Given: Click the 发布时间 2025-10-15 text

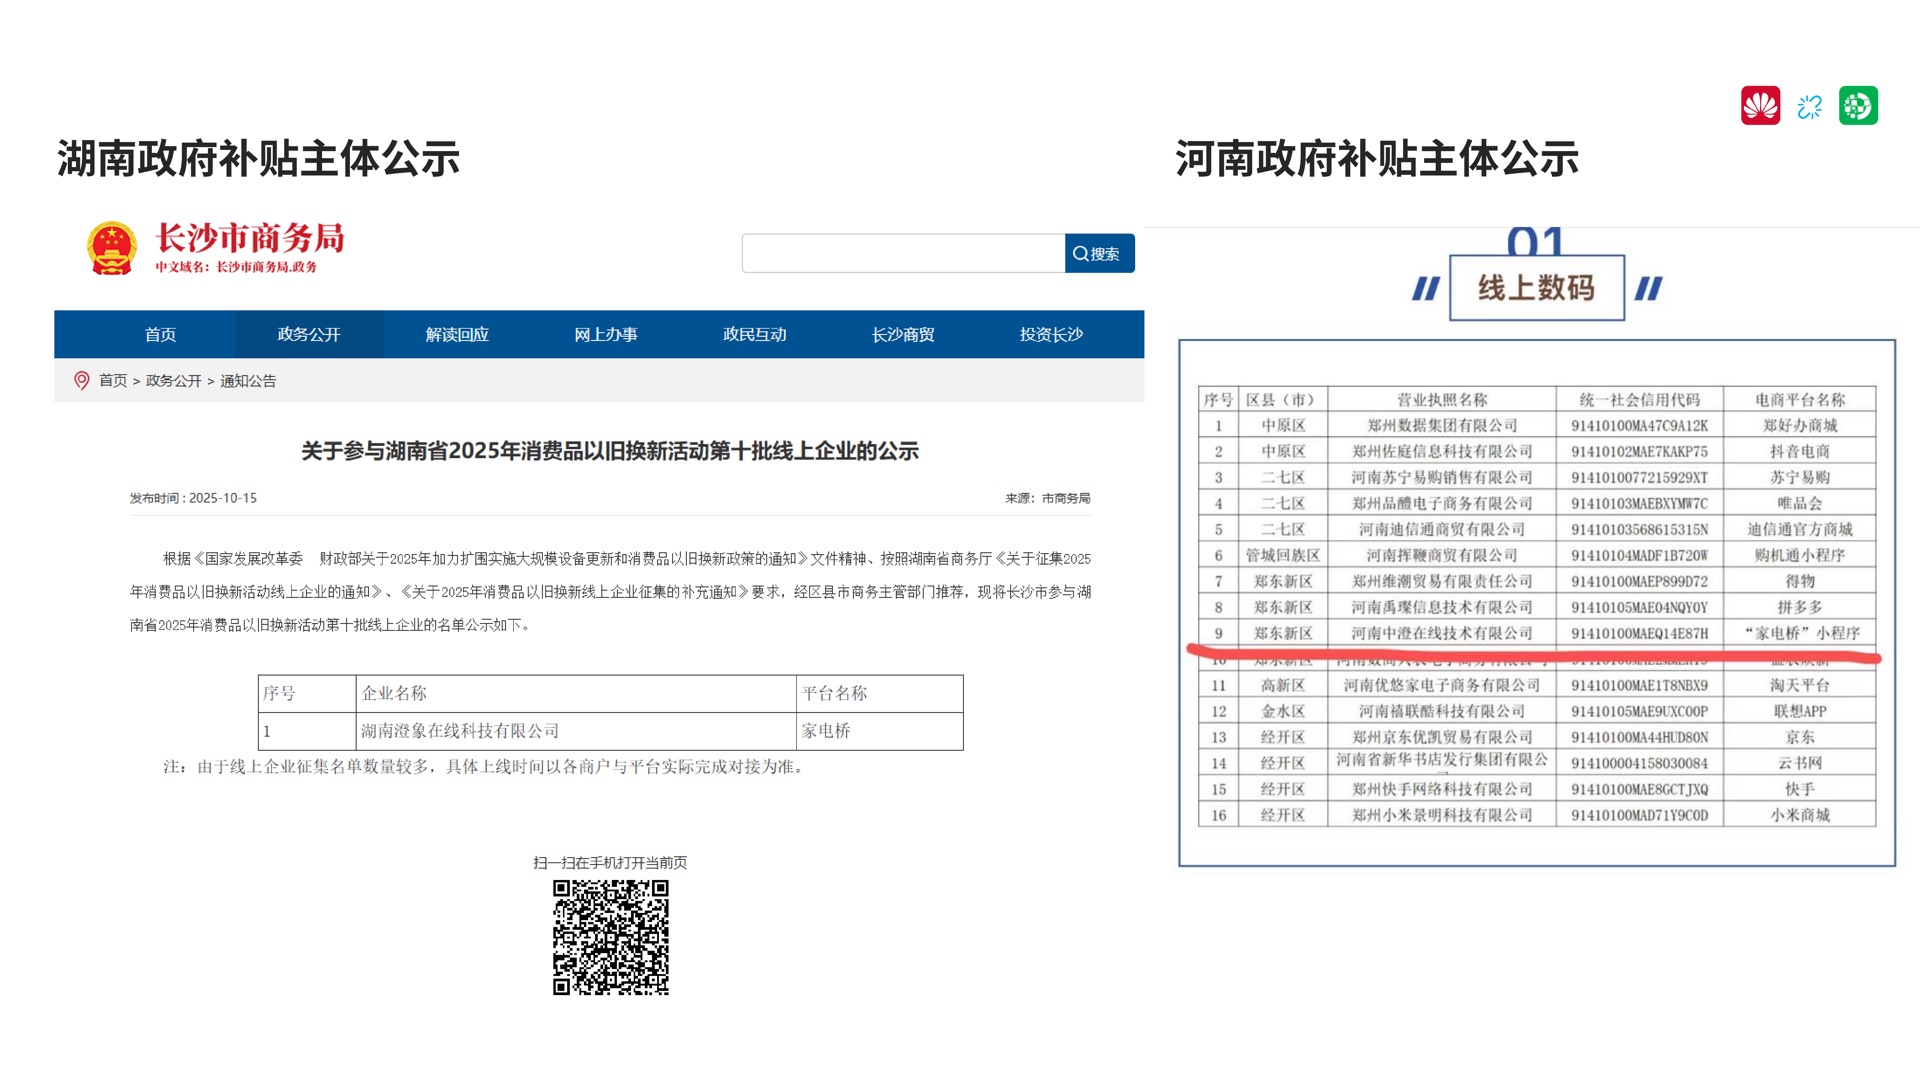Looking at the screenshot, I should pyautogui.click(x=193, y=498).
